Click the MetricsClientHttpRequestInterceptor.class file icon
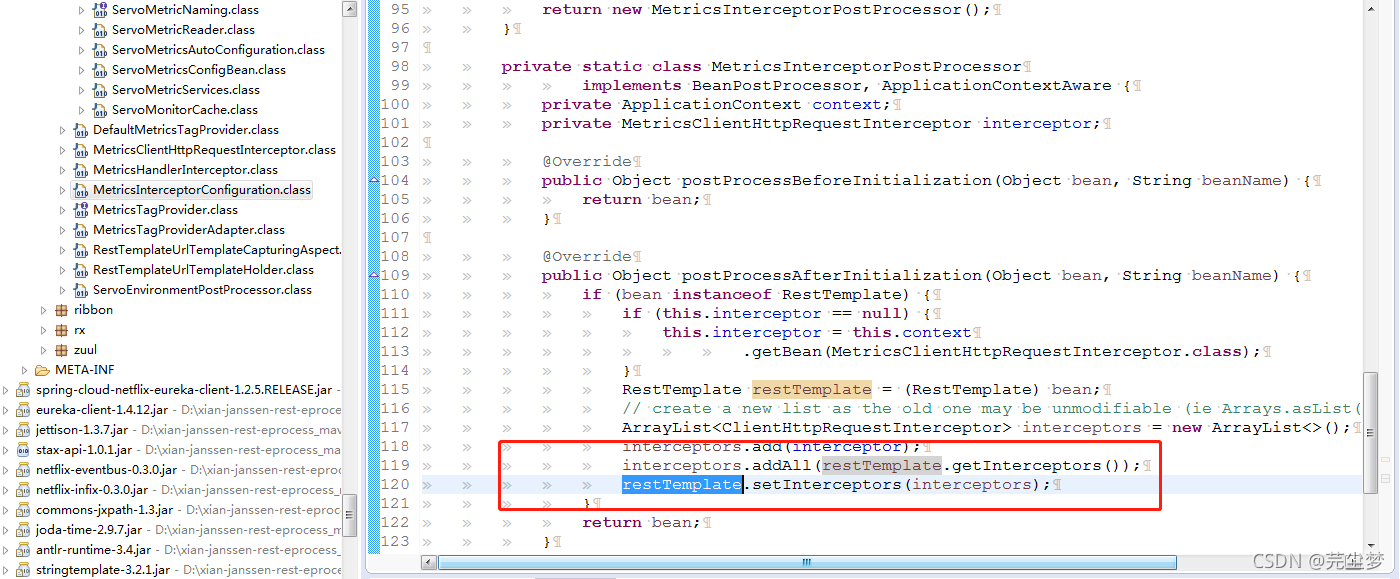 coord(81,150)
